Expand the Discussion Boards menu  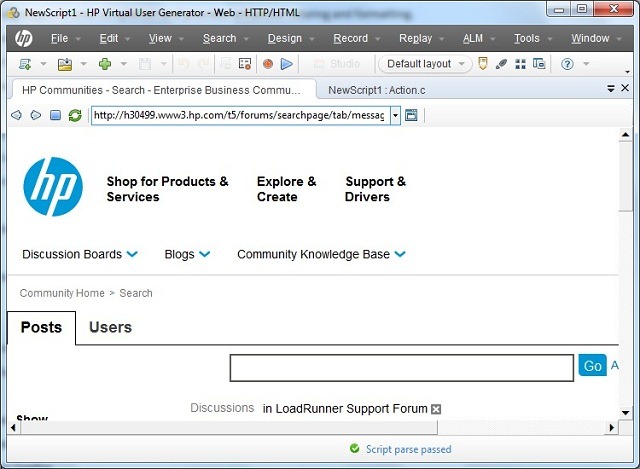point(80,254)
